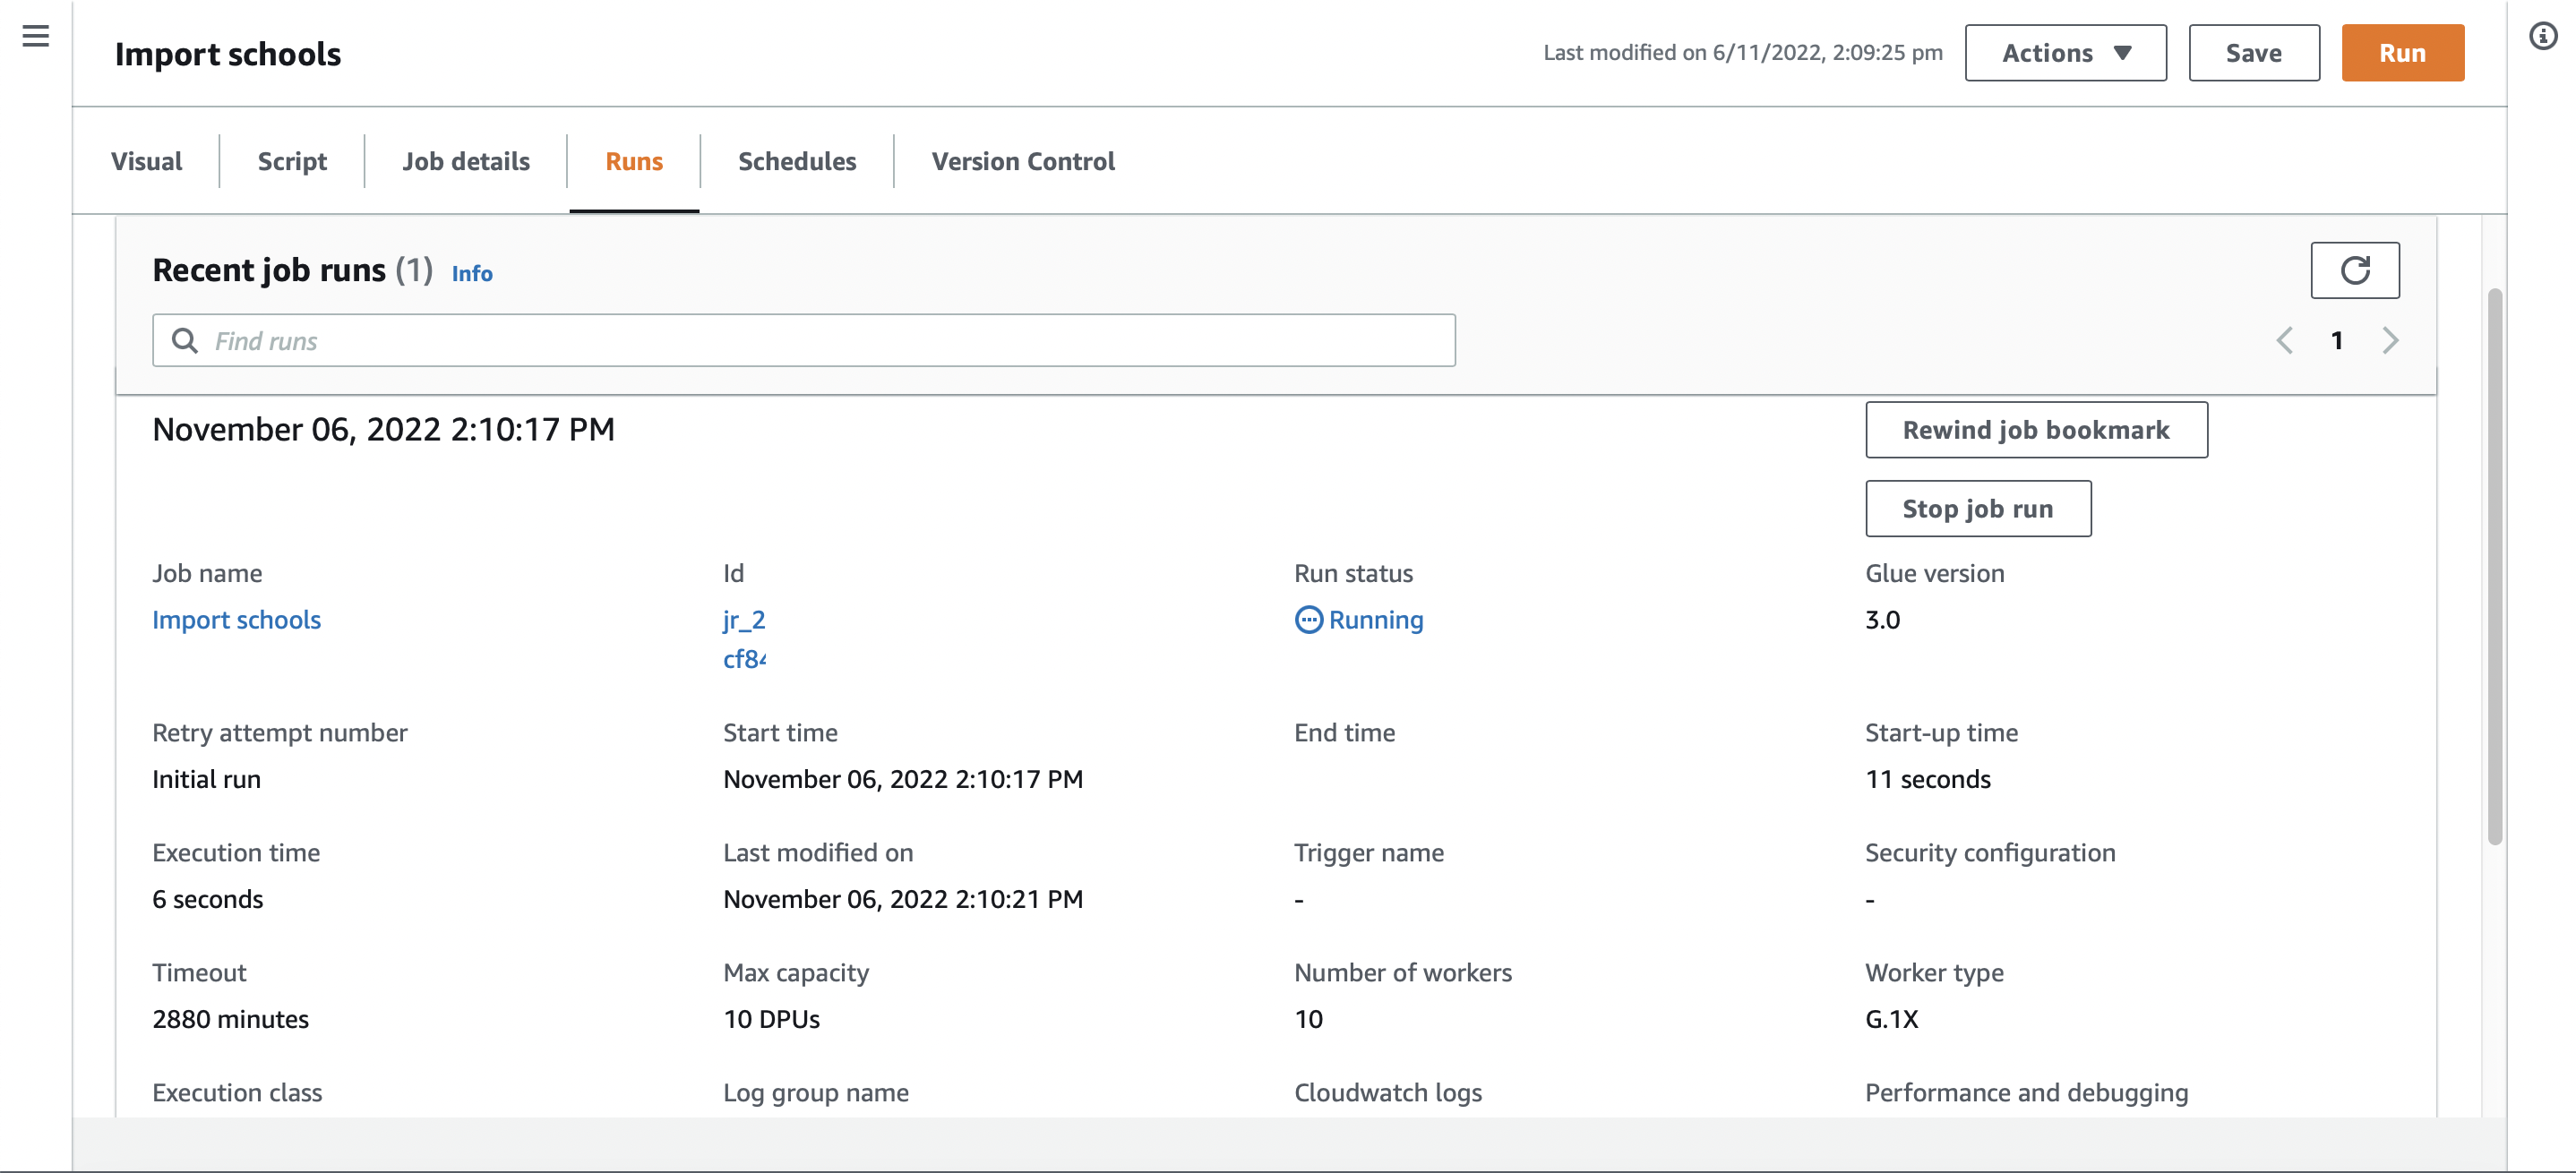The image size is (2576, 1173).
Task: Click the 'Log group name' label
Action: 815,1093
